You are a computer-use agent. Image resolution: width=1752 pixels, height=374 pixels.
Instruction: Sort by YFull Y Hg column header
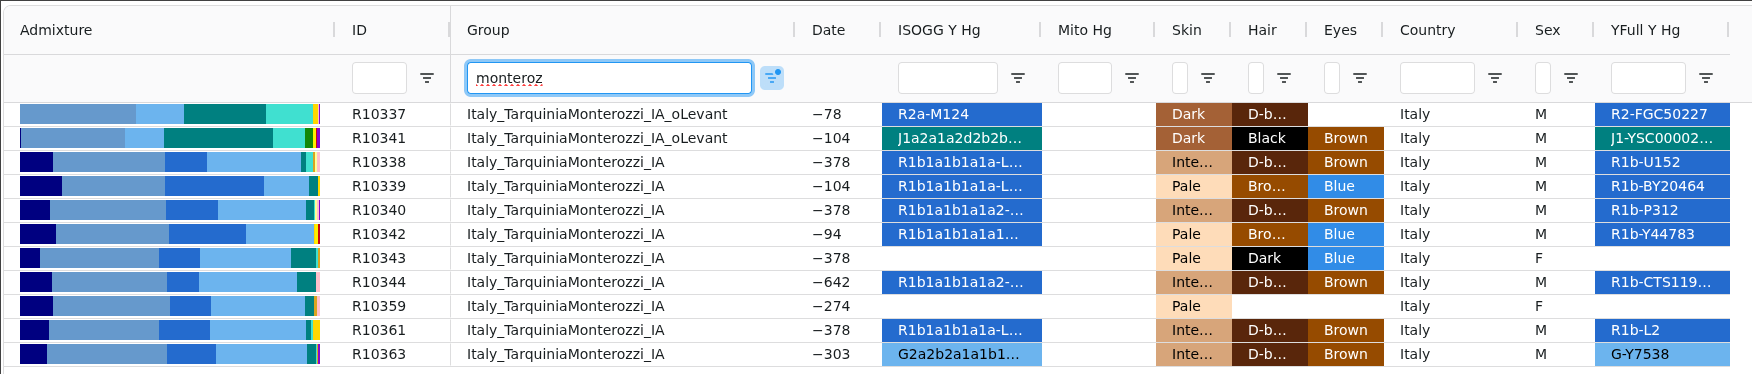pyautogui.click(x=1645, y=30)
